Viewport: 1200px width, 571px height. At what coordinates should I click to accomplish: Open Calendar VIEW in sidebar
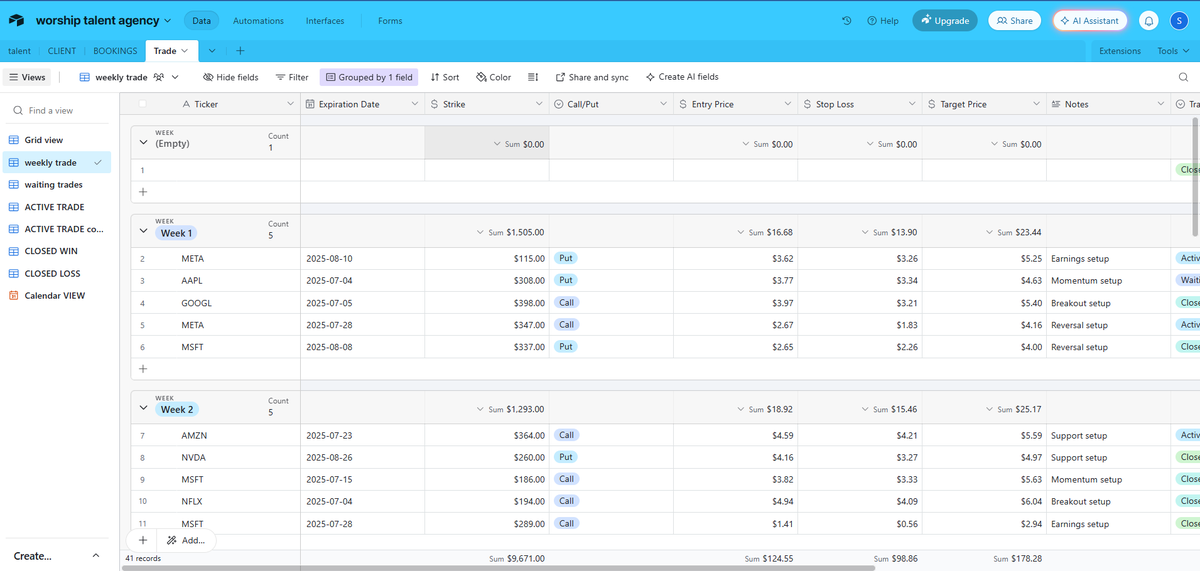(x=56, y=296)
